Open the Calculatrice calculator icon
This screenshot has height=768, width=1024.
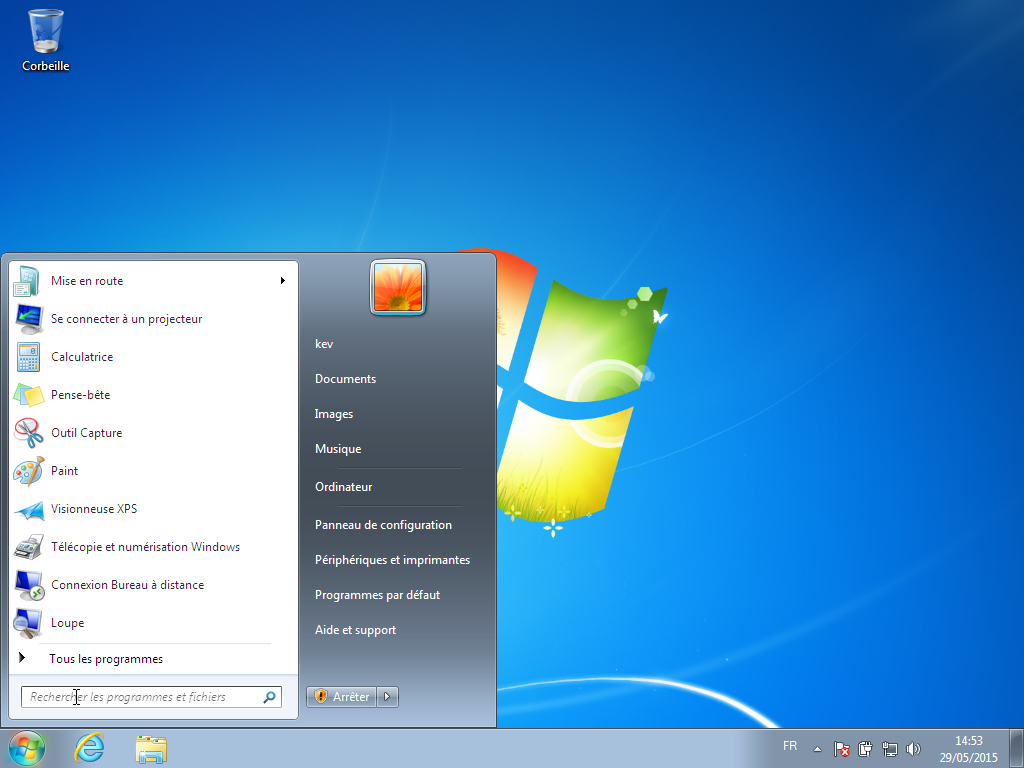click(x=29, y=357)
